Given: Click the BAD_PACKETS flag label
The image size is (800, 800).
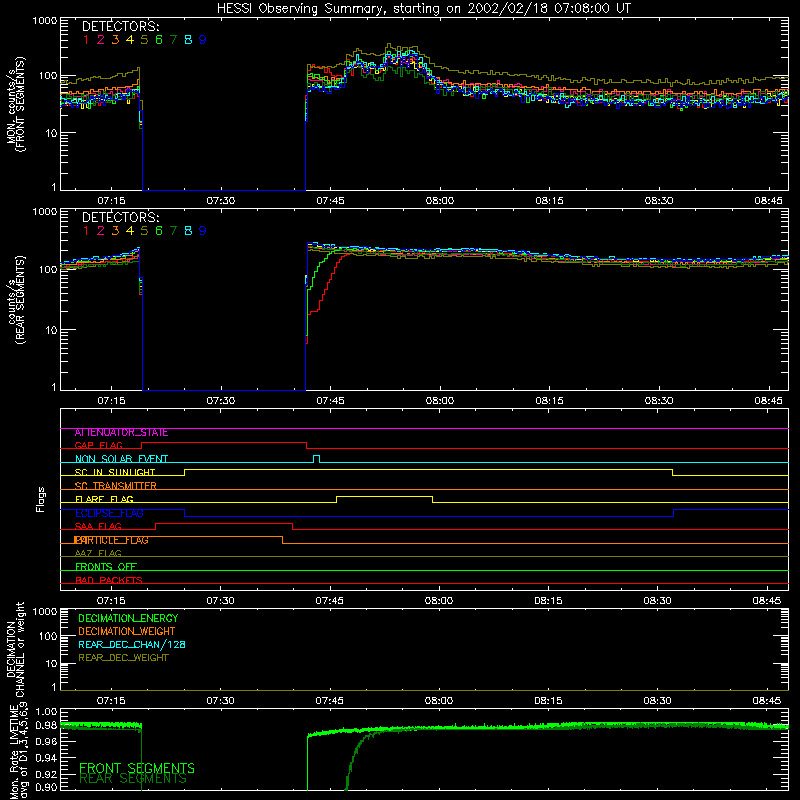Looking at the screenshot, I should (x=109, y=580).
